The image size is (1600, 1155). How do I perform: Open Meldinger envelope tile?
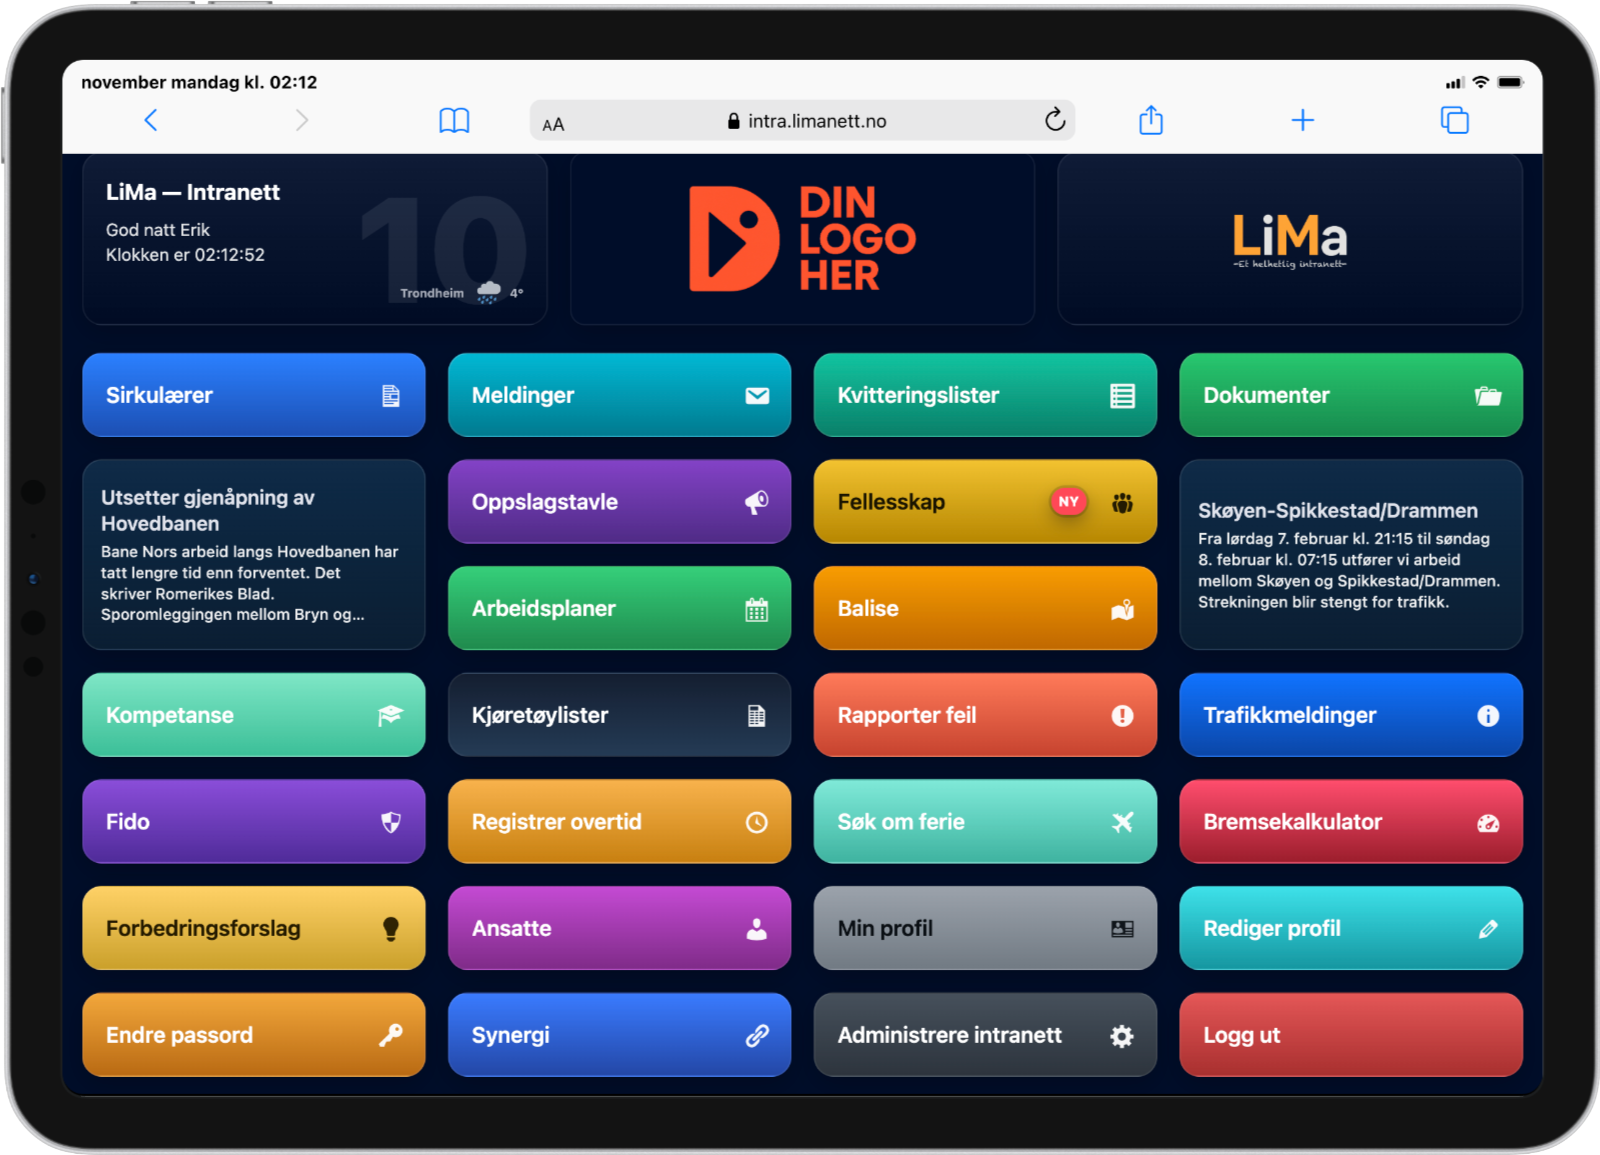(619, 395)
